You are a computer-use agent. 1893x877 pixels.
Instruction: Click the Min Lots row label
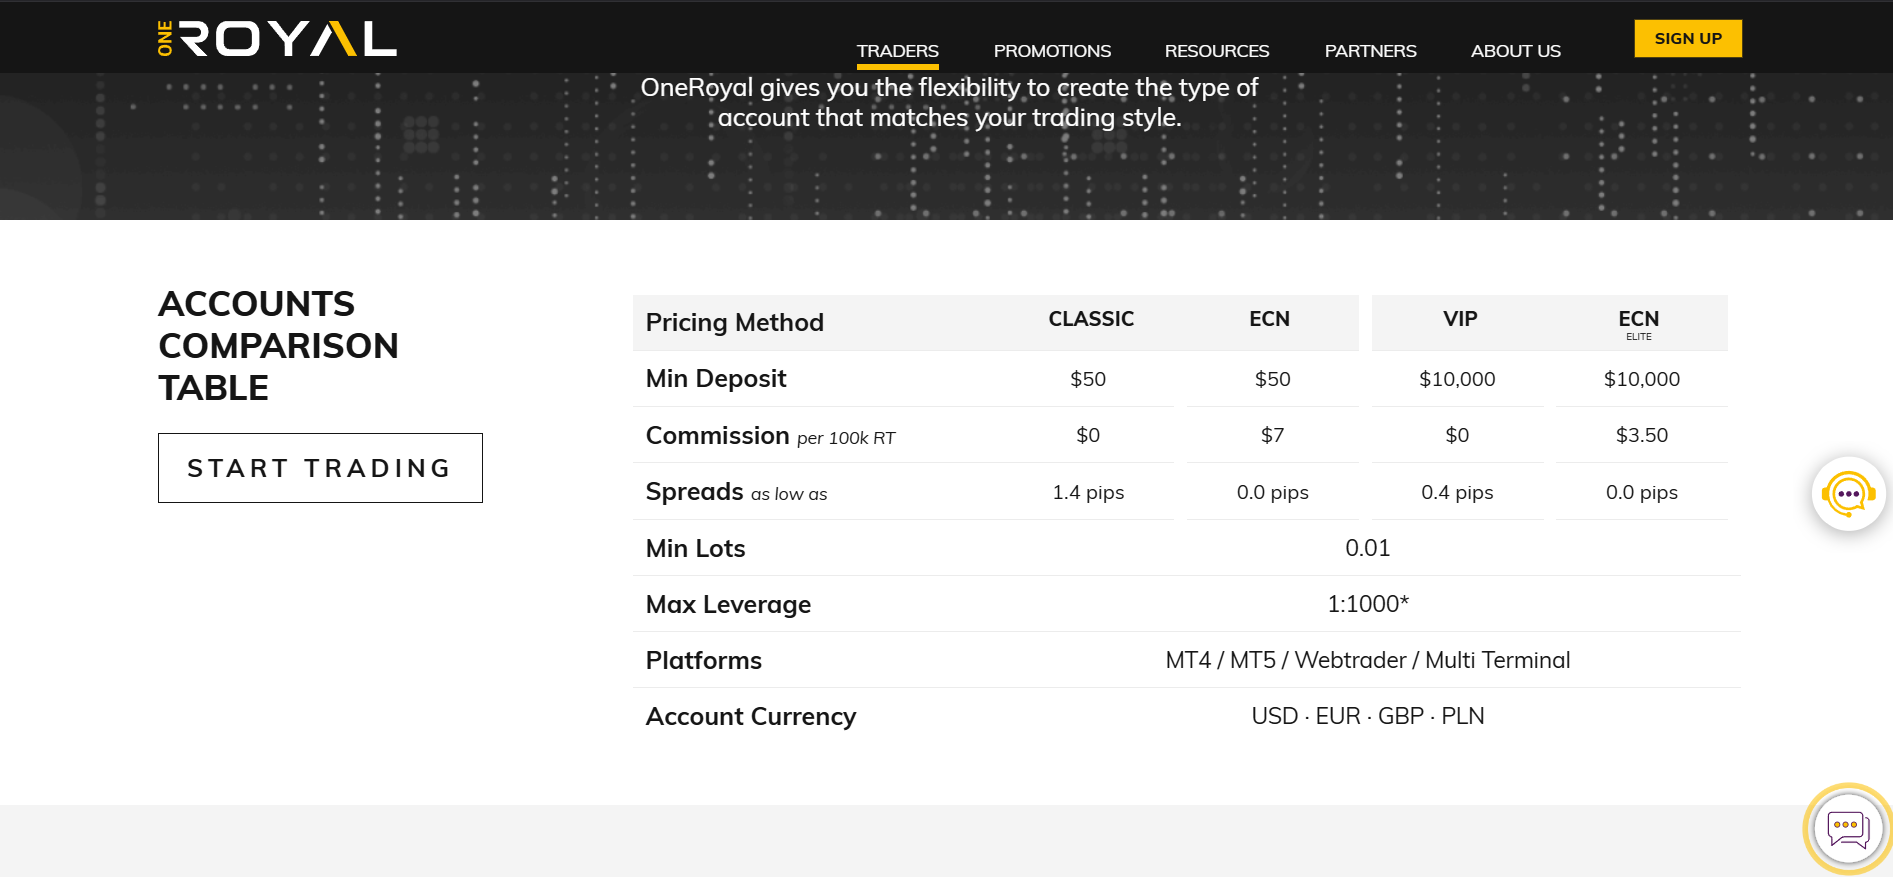(x=696, y=548)
